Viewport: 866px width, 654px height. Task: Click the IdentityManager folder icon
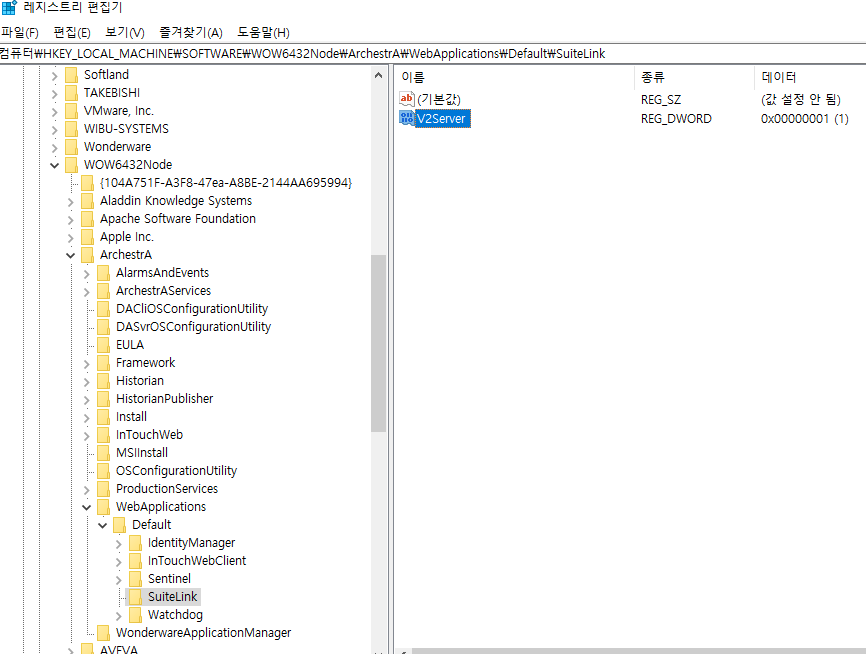(x=135, y=542)
